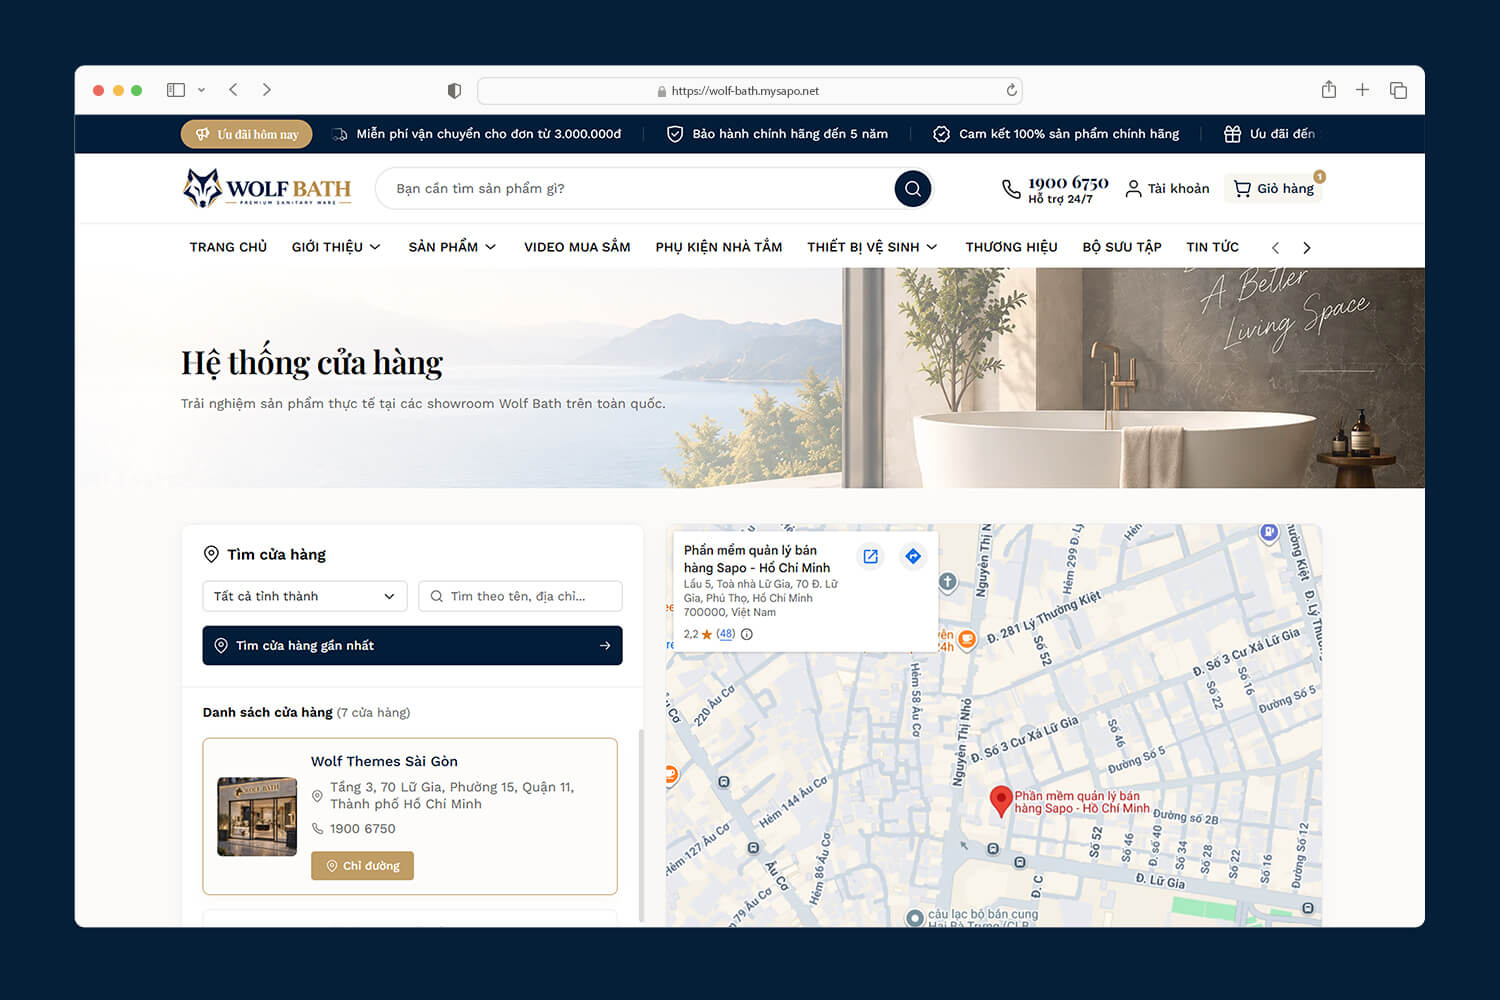Expand the SẢN PHẨM menu
This screenshot has height=1000, width=1500.
452,247
